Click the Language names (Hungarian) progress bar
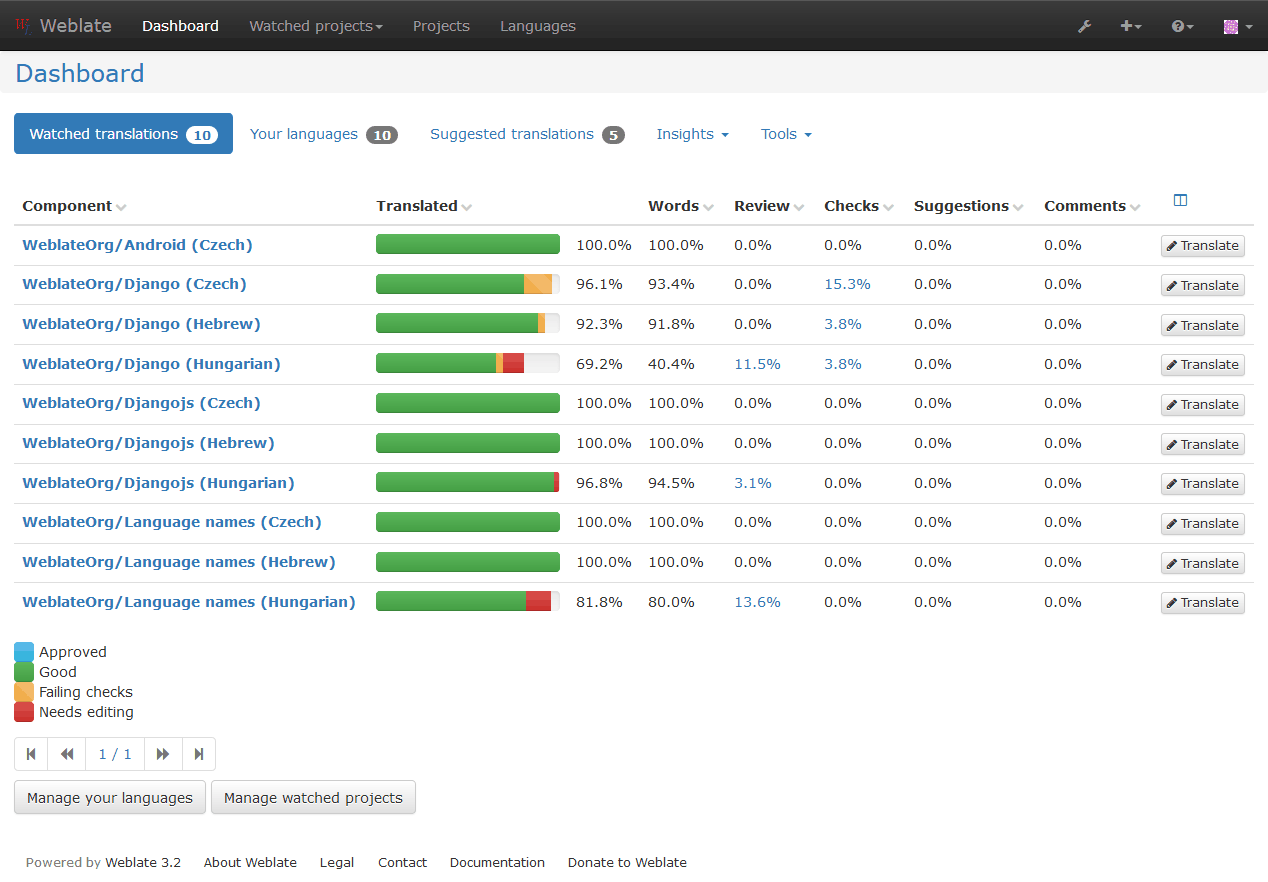Image resolution: width=1268 pixels, height=882 pixels. [x=468, y=601]
